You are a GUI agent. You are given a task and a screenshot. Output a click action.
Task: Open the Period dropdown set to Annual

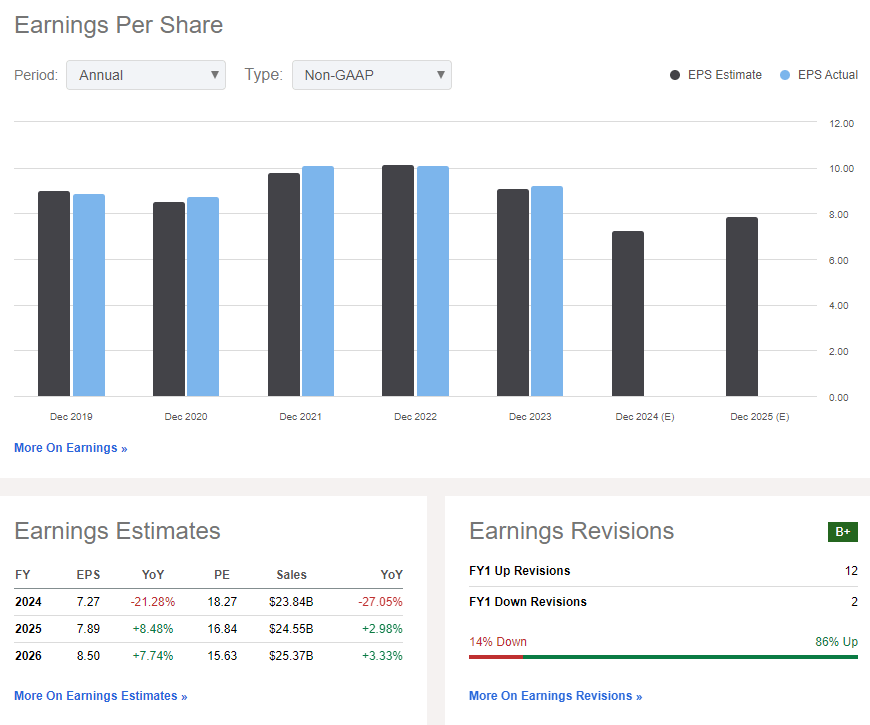146,75
